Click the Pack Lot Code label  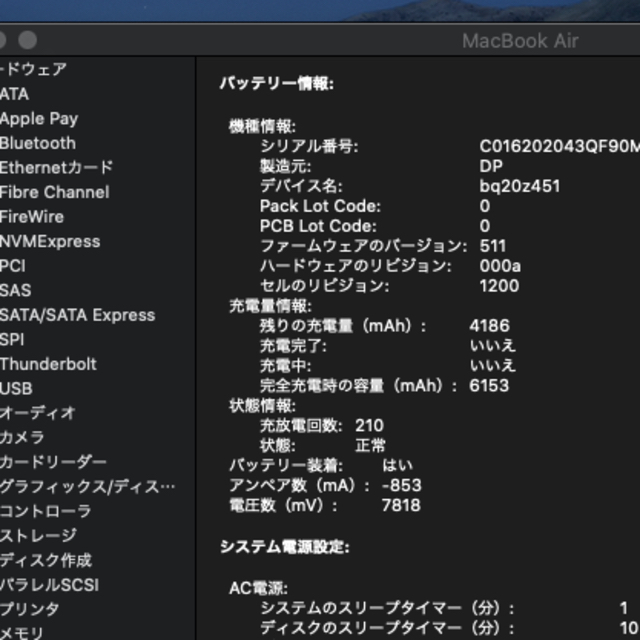tap(320, 206)
